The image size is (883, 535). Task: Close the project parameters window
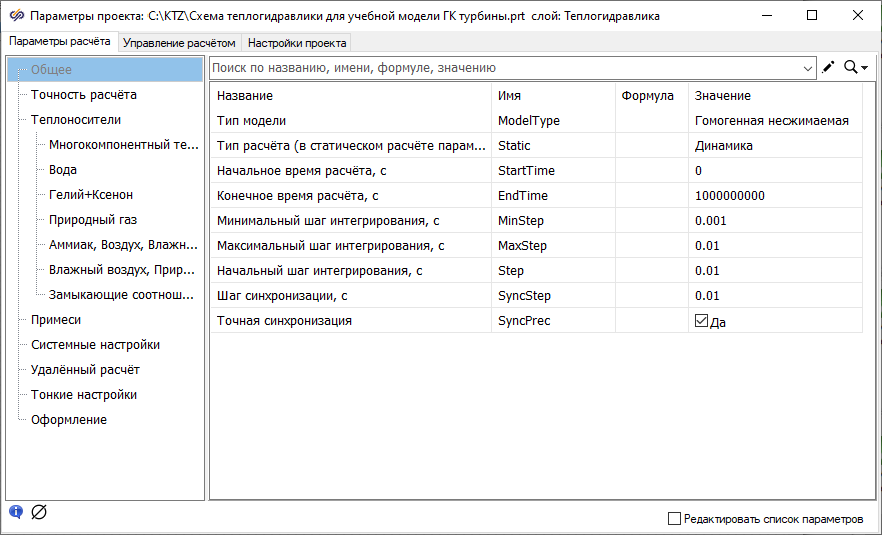tap(858, 16)
